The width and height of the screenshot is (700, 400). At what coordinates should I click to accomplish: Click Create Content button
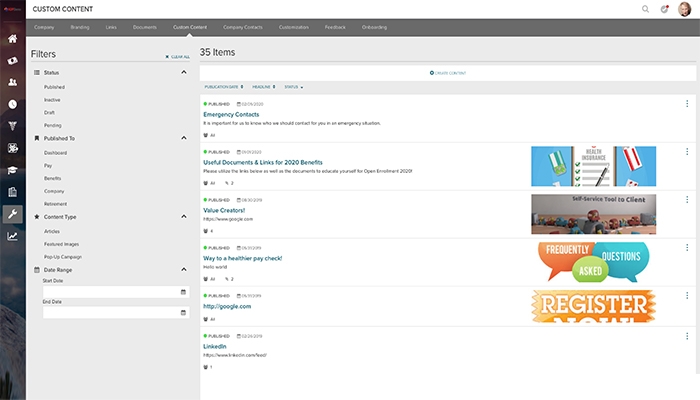click(448, 73)
